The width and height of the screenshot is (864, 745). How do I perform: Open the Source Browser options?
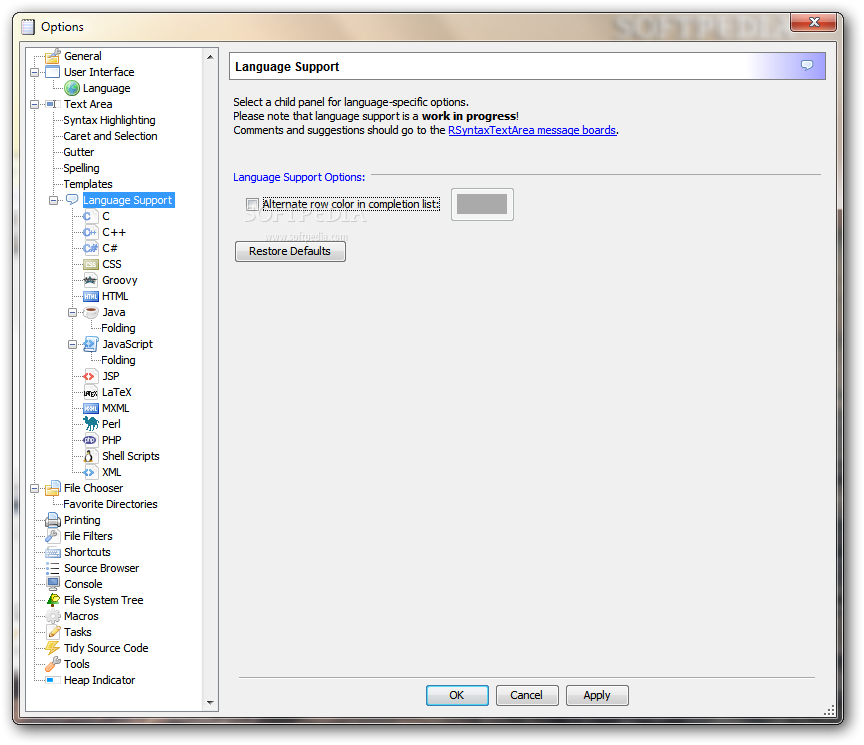[101, 568]
